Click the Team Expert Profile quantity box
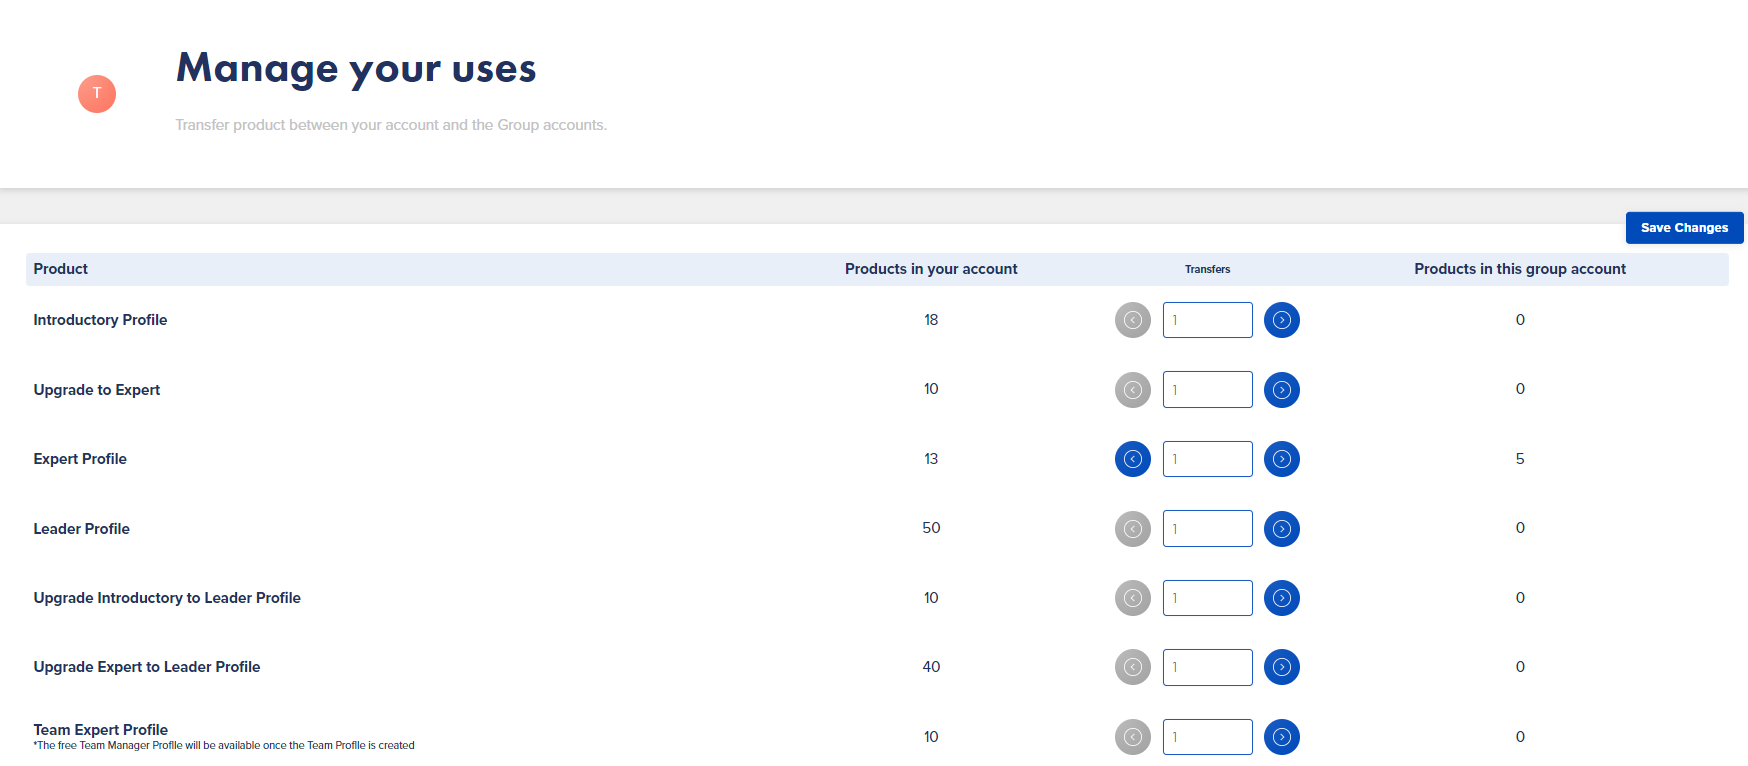1748x766 pixels. (x=1208, y=737)
